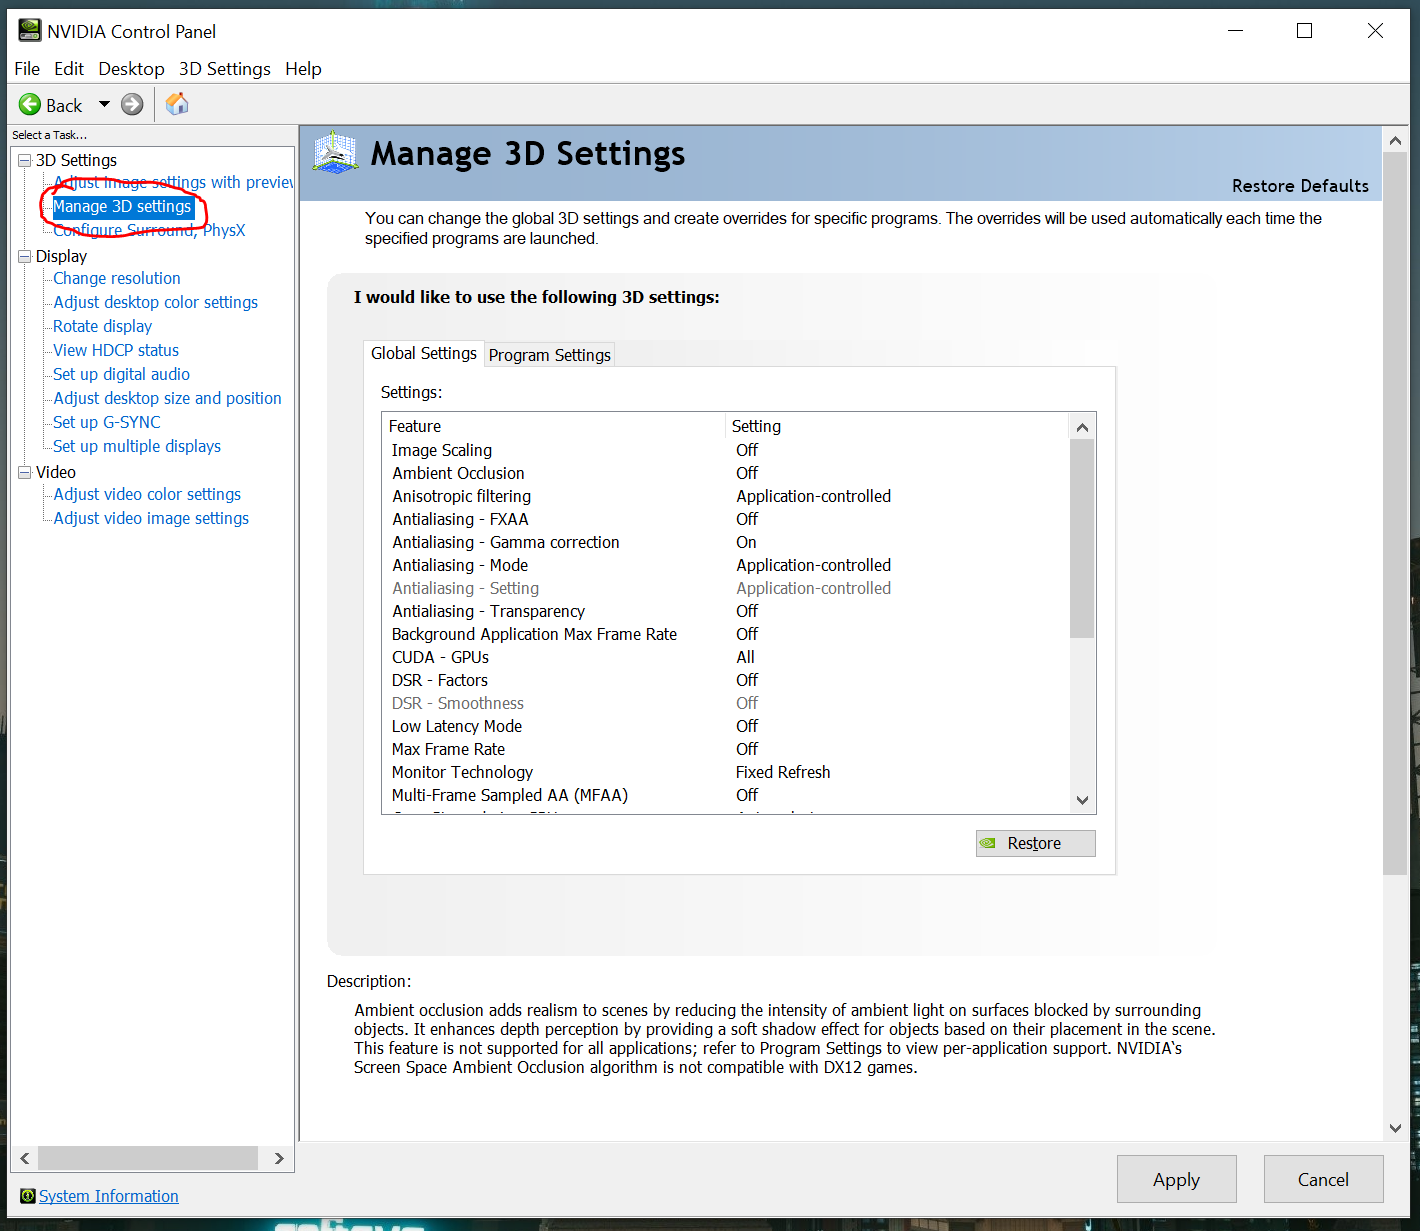The image size is (1420, 1231).
Task: Click the System Information icon
Action: [28, 1196]
